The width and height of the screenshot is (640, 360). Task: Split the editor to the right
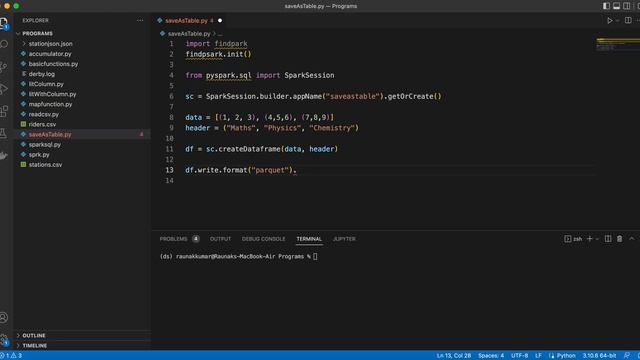click(628, 20)
